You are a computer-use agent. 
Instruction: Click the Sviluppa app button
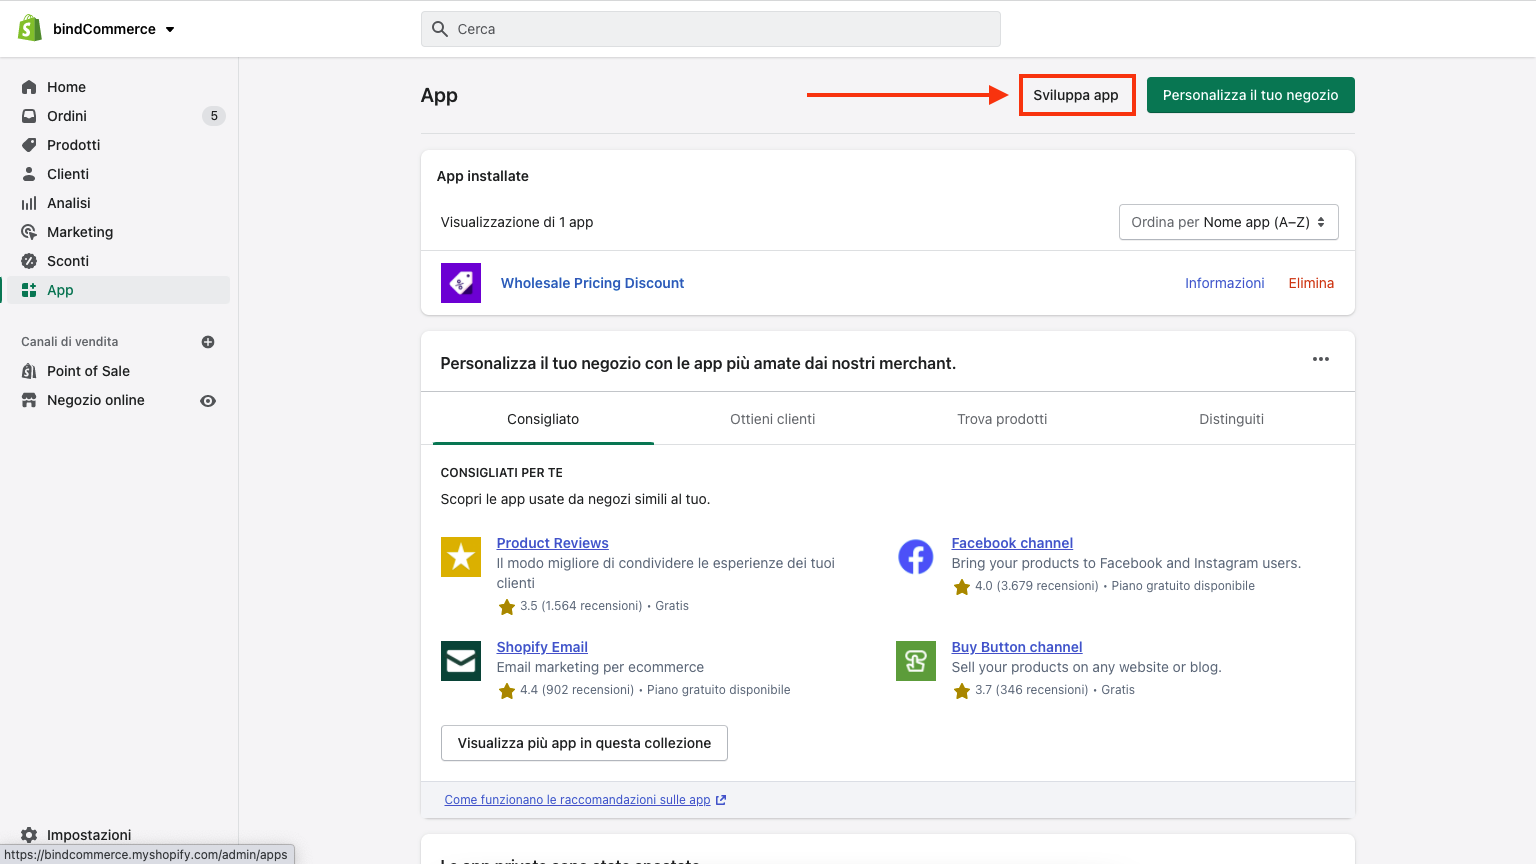tap(1076, 95)
